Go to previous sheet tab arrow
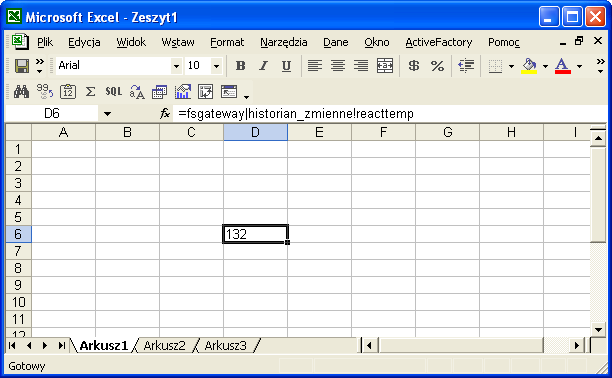 tap(29, 346)
